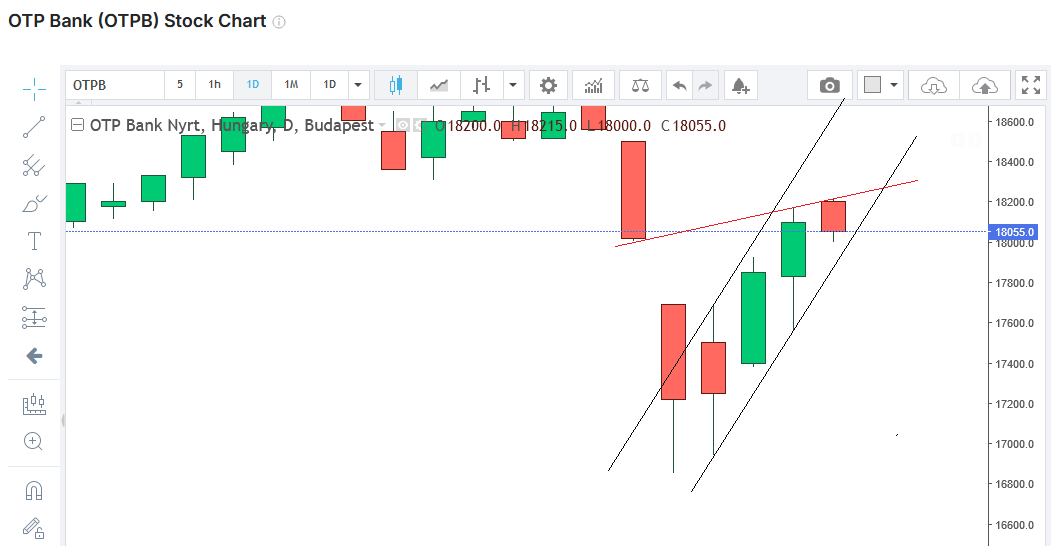Expand the layout square dropdown arrow
Image resolution: width=1061 pixels, height=546 pixels.
tap(894, 85)
